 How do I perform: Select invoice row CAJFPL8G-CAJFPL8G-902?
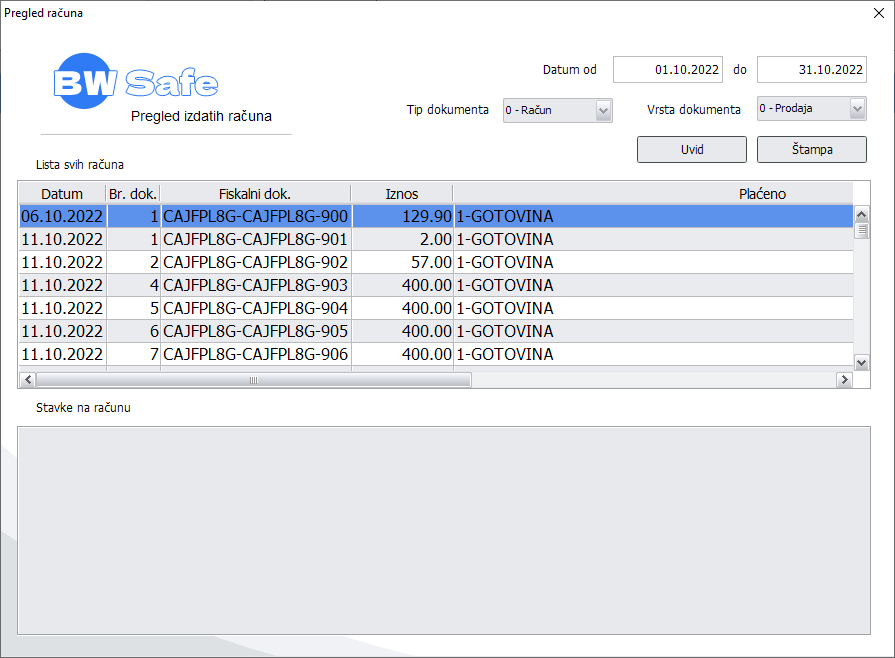tap(256, 262)
